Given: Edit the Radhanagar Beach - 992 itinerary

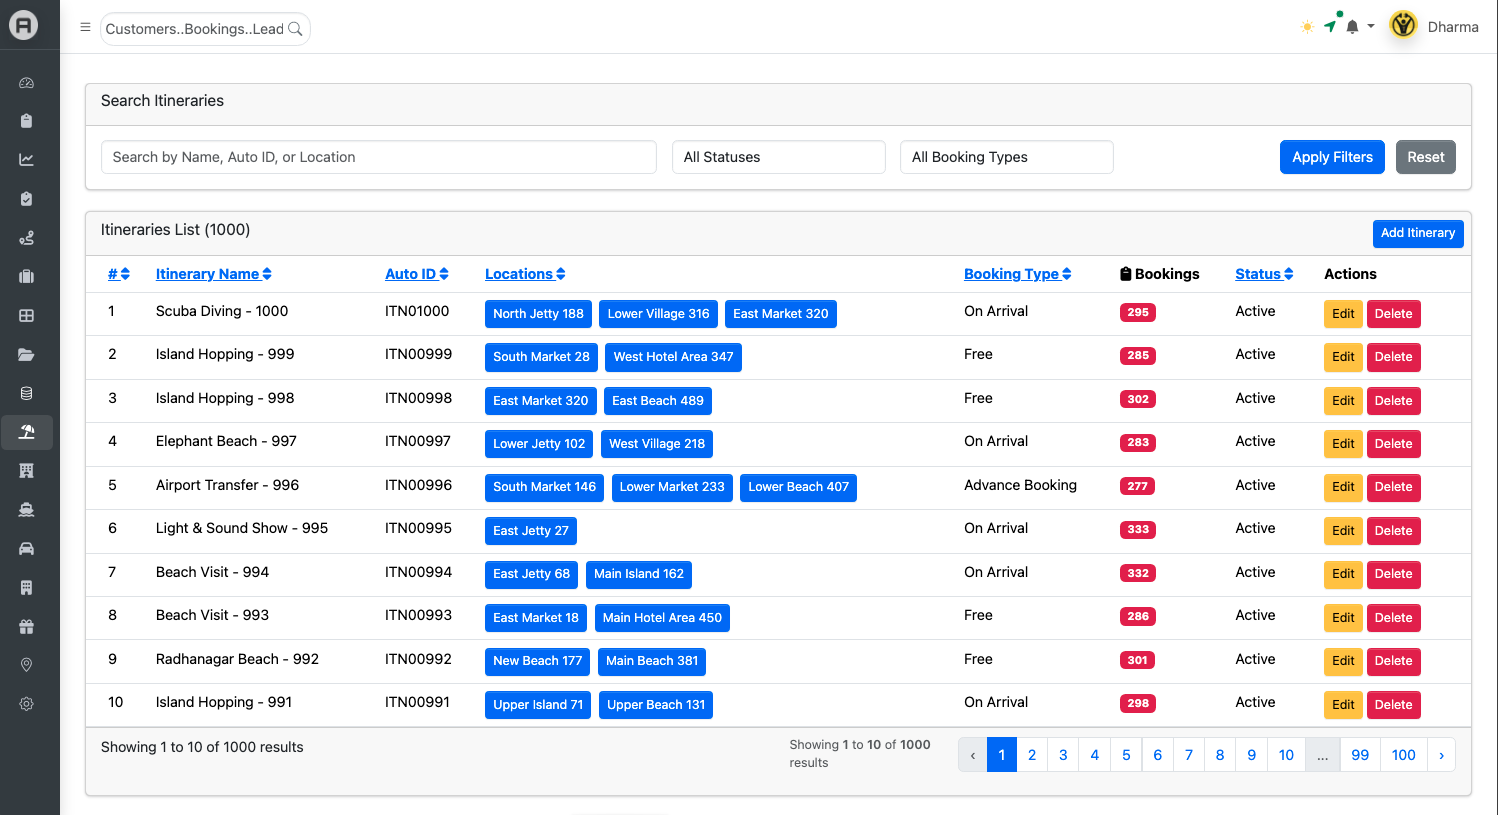Looking at the screenshot, I should click(x=1343, y=661).
